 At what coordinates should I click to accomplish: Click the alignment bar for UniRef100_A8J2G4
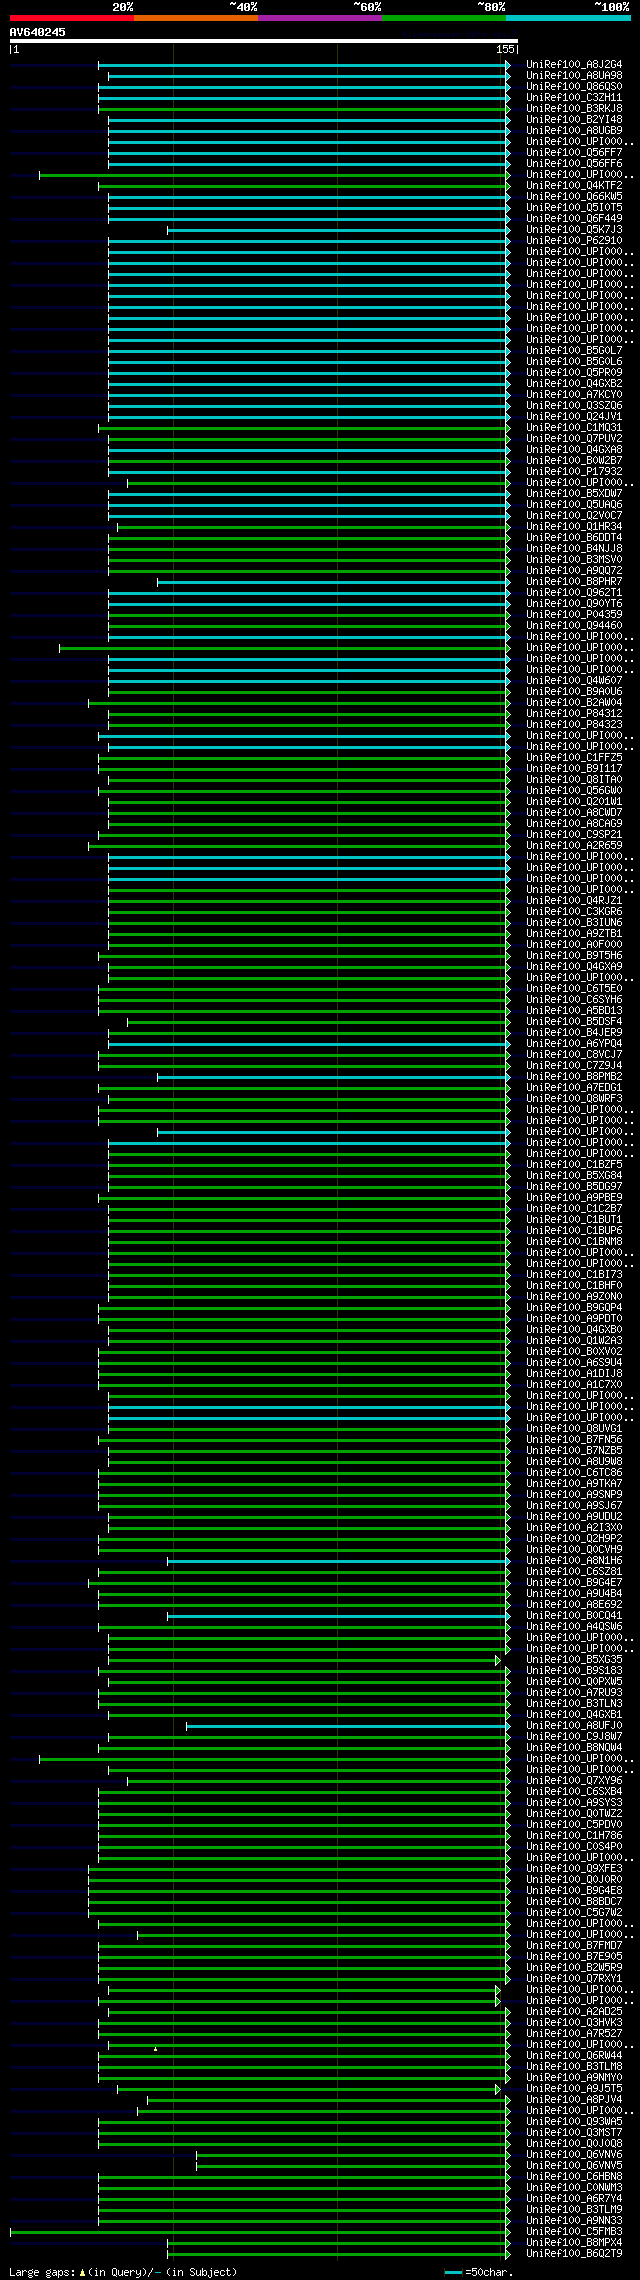[304, 65]
